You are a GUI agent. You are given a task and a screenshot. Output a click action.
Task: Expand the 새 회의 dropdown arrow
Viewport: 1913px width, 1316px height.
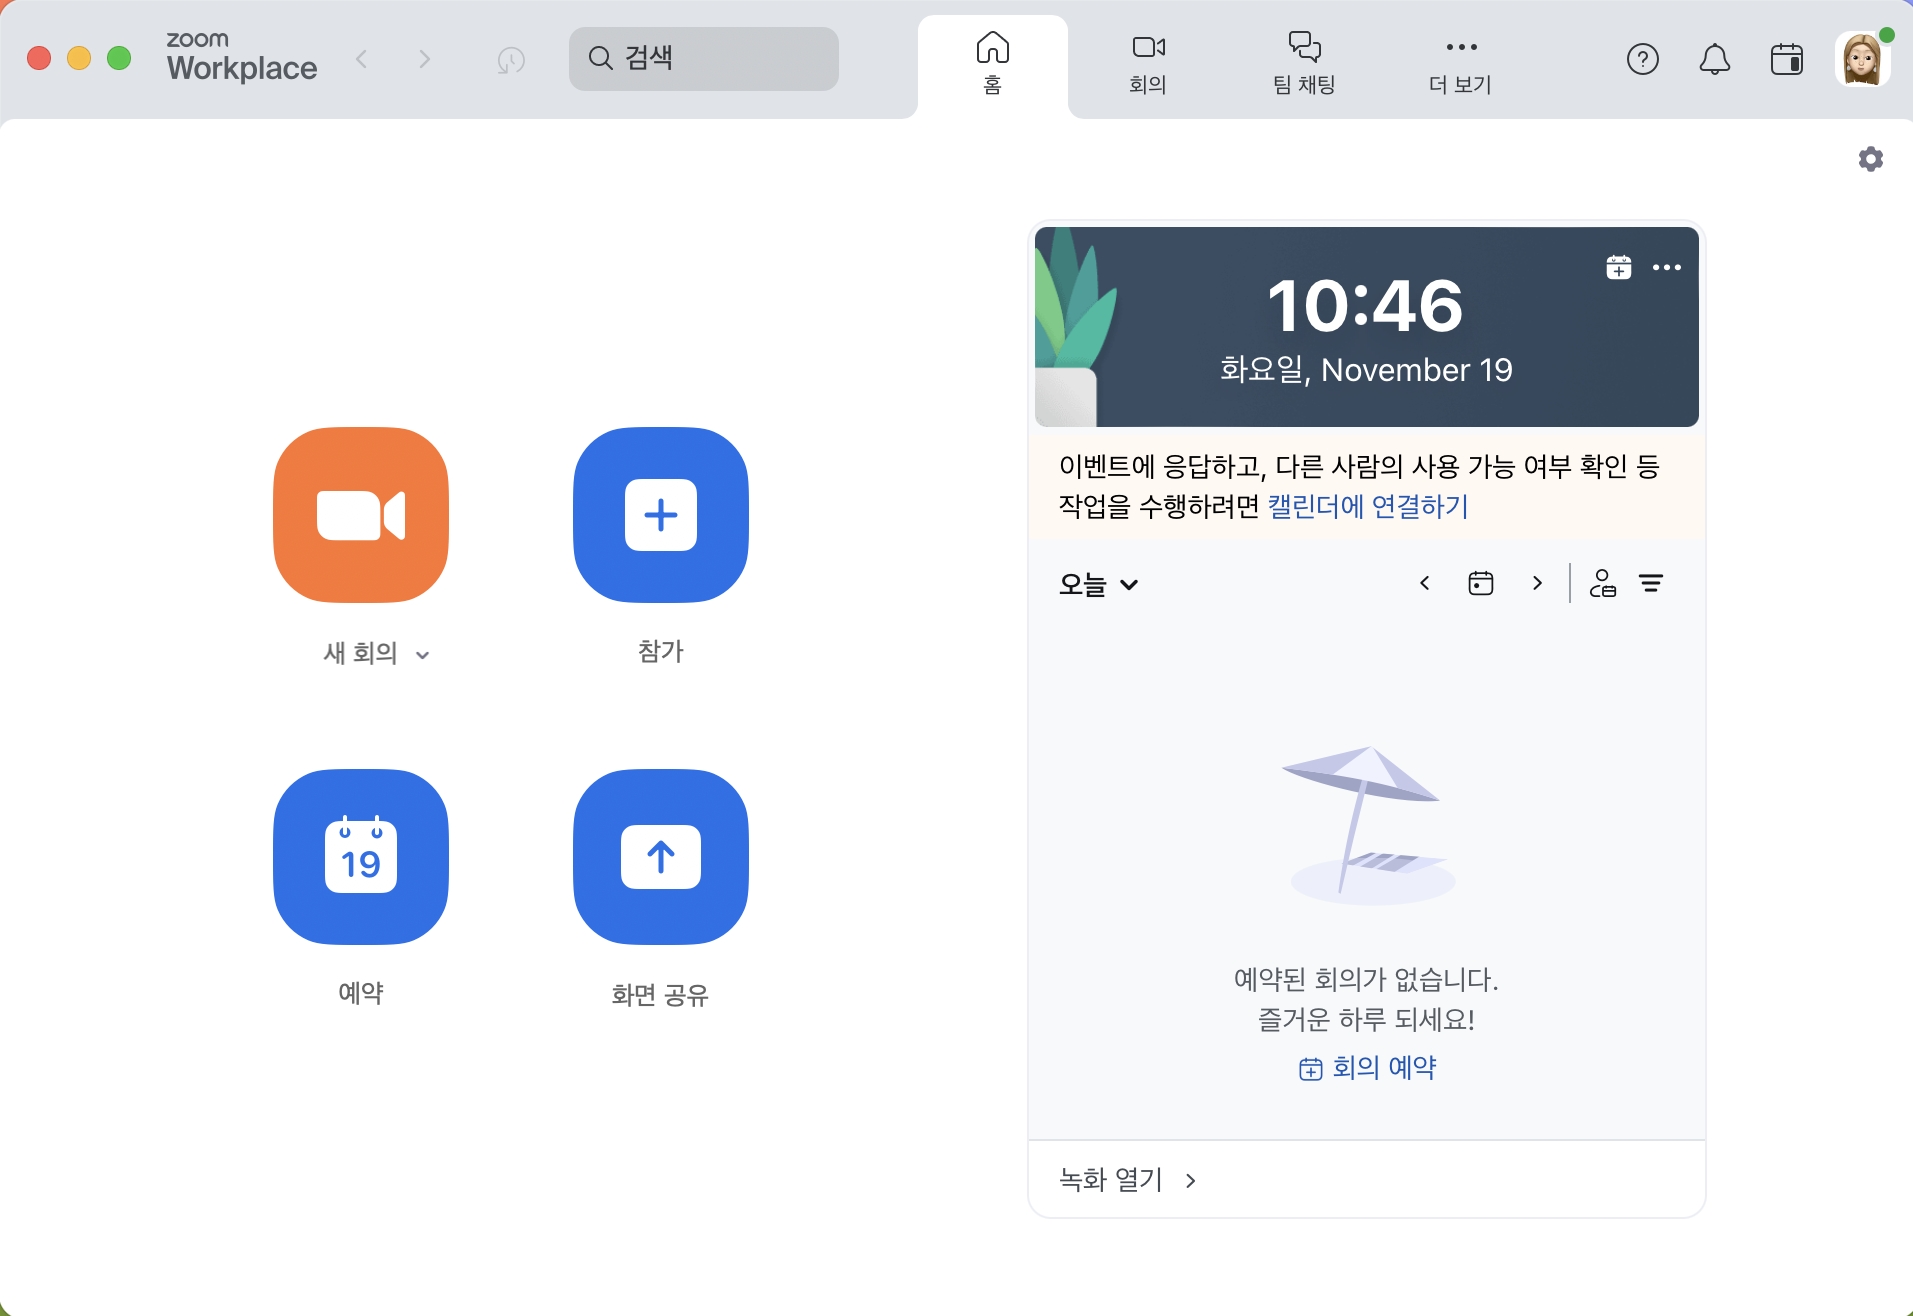pyautogui.click(x=424, y=653)
